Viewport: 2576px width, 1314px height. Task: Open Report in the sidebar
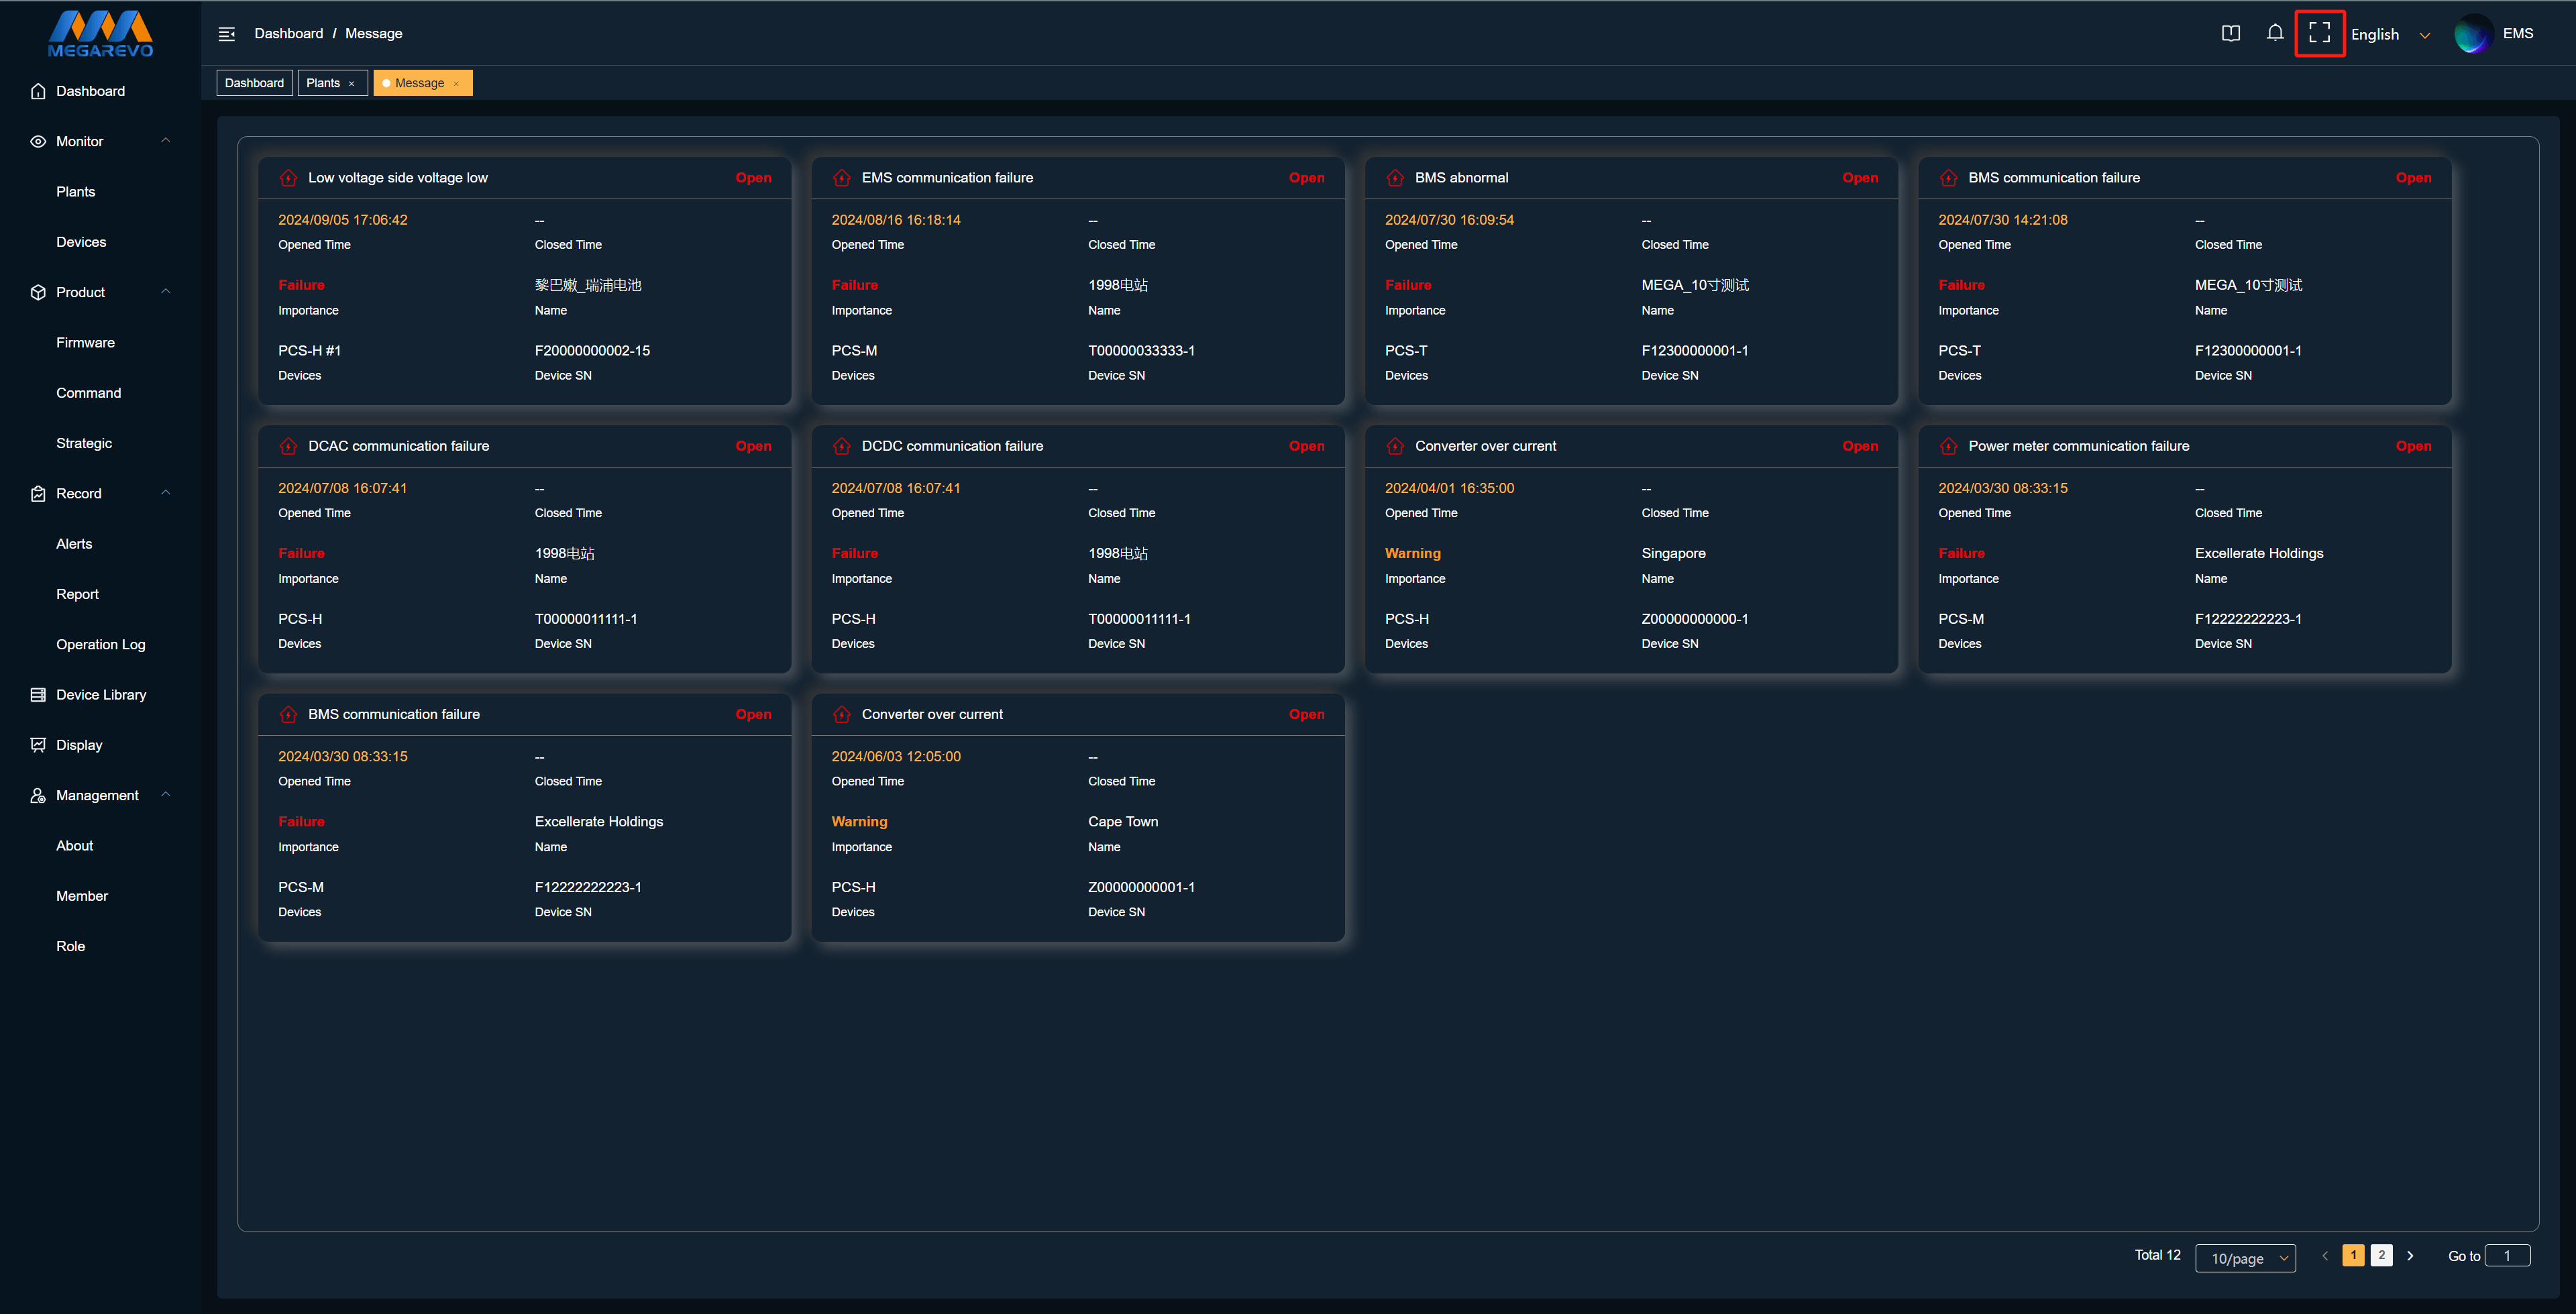tap(77, 594)
